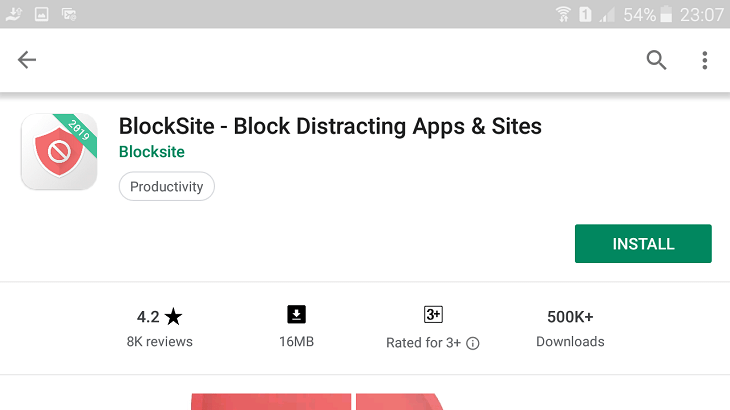Go back using the left arrow
This screenshot has height=410, width=730.
coord(27,60)
